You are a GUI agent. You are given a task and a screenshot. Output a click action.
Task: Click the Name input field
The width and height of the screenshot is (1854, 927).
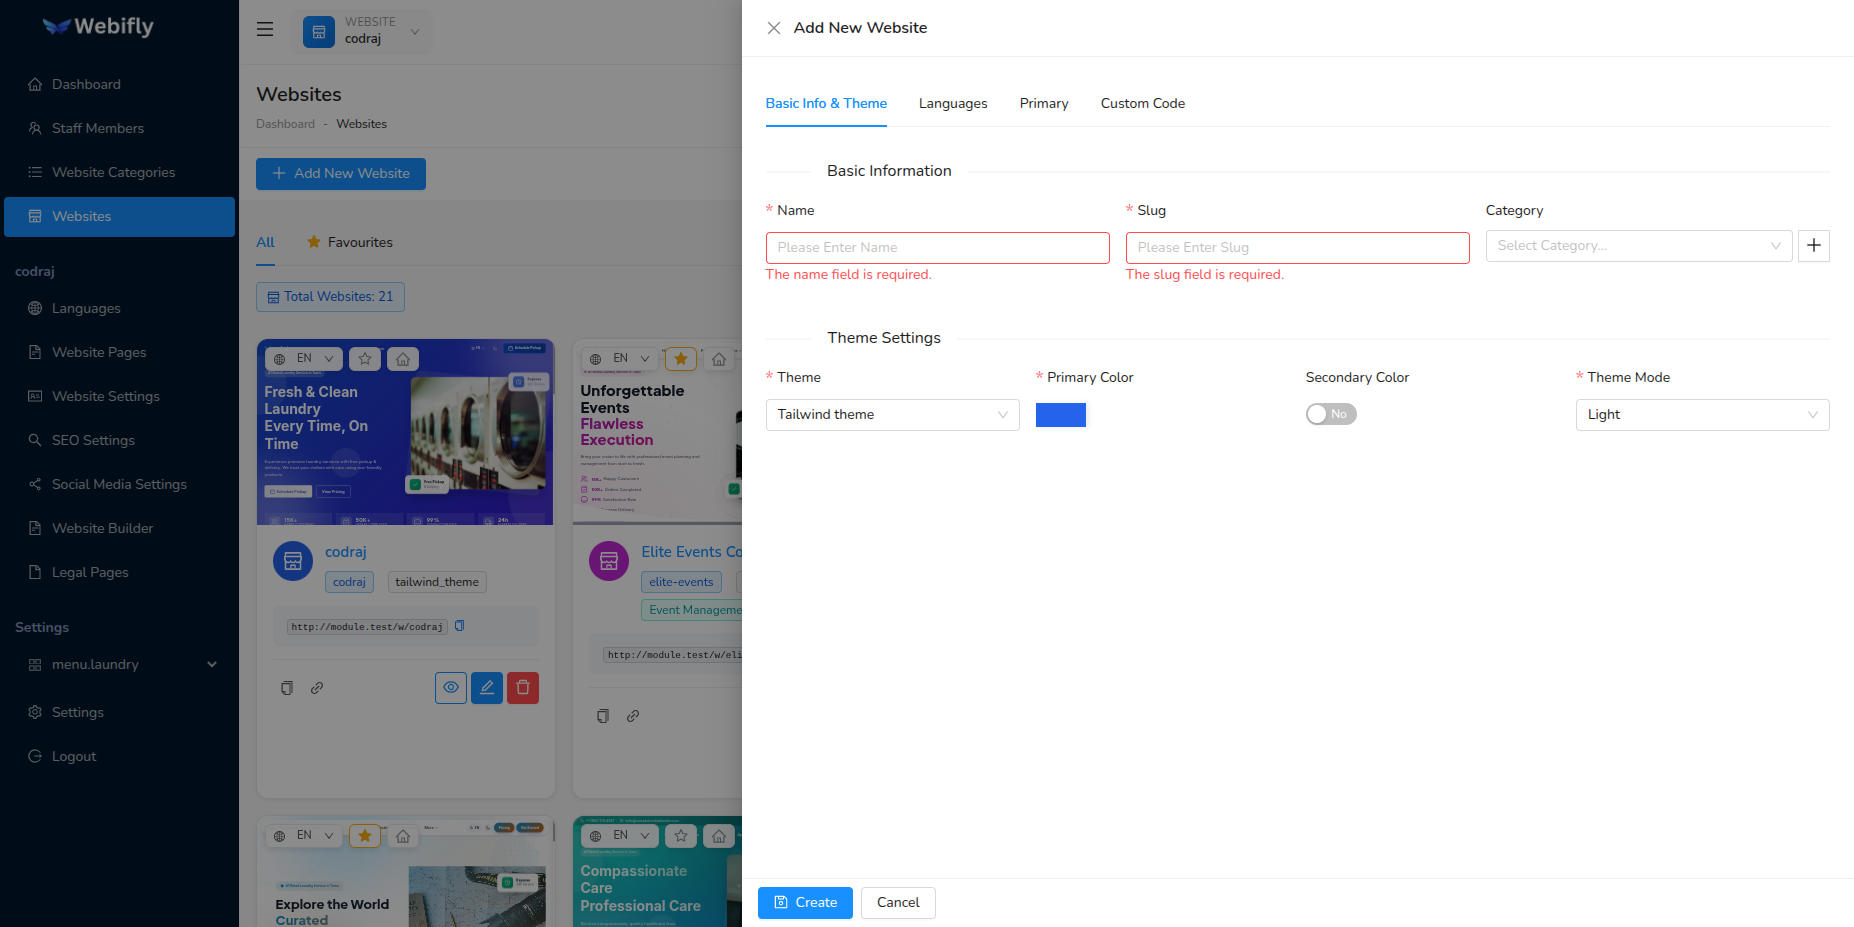coord(937,248)
